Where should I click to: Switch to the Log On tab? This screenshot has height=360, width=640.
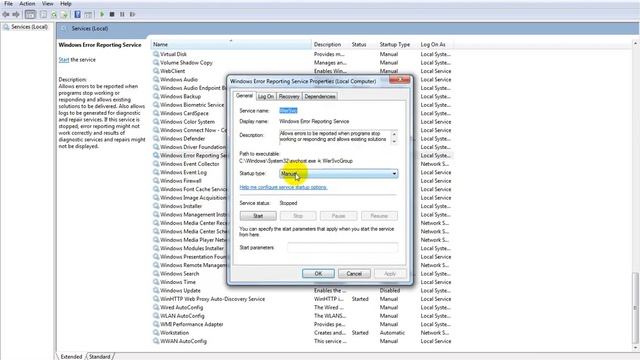click(266, 96)
